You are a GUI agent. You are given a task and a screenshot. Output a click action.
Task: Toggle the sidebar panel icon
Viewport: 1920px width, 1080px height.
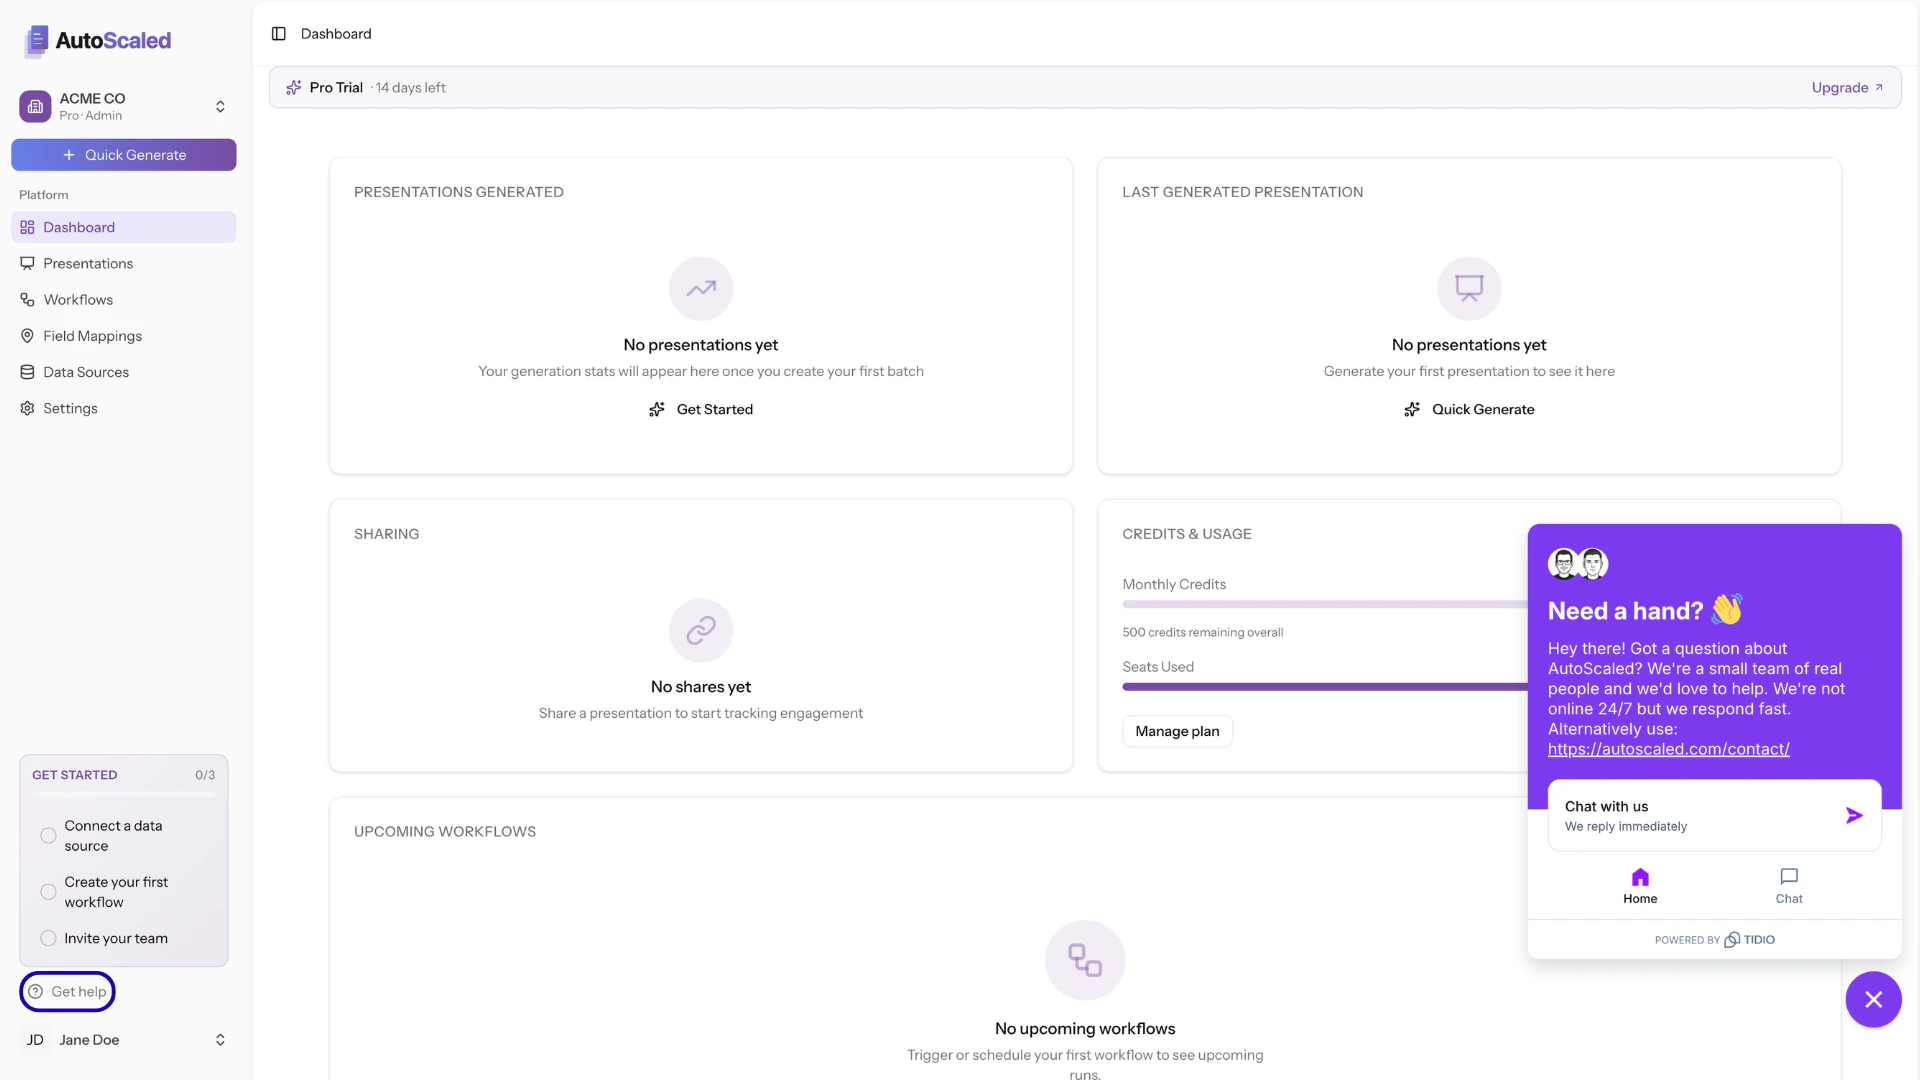(x=279, y=34)
